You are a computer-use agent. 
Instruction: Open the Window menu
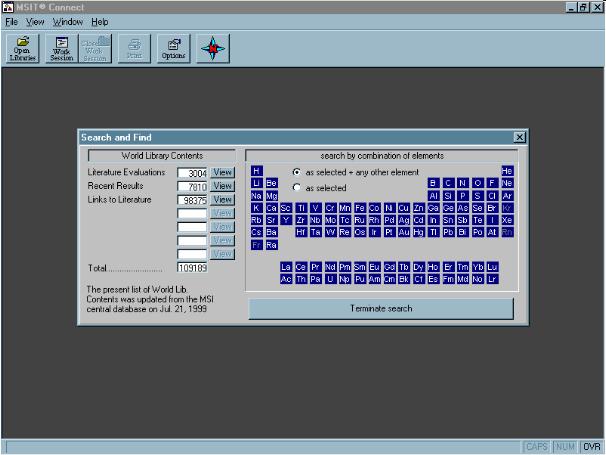68,22
